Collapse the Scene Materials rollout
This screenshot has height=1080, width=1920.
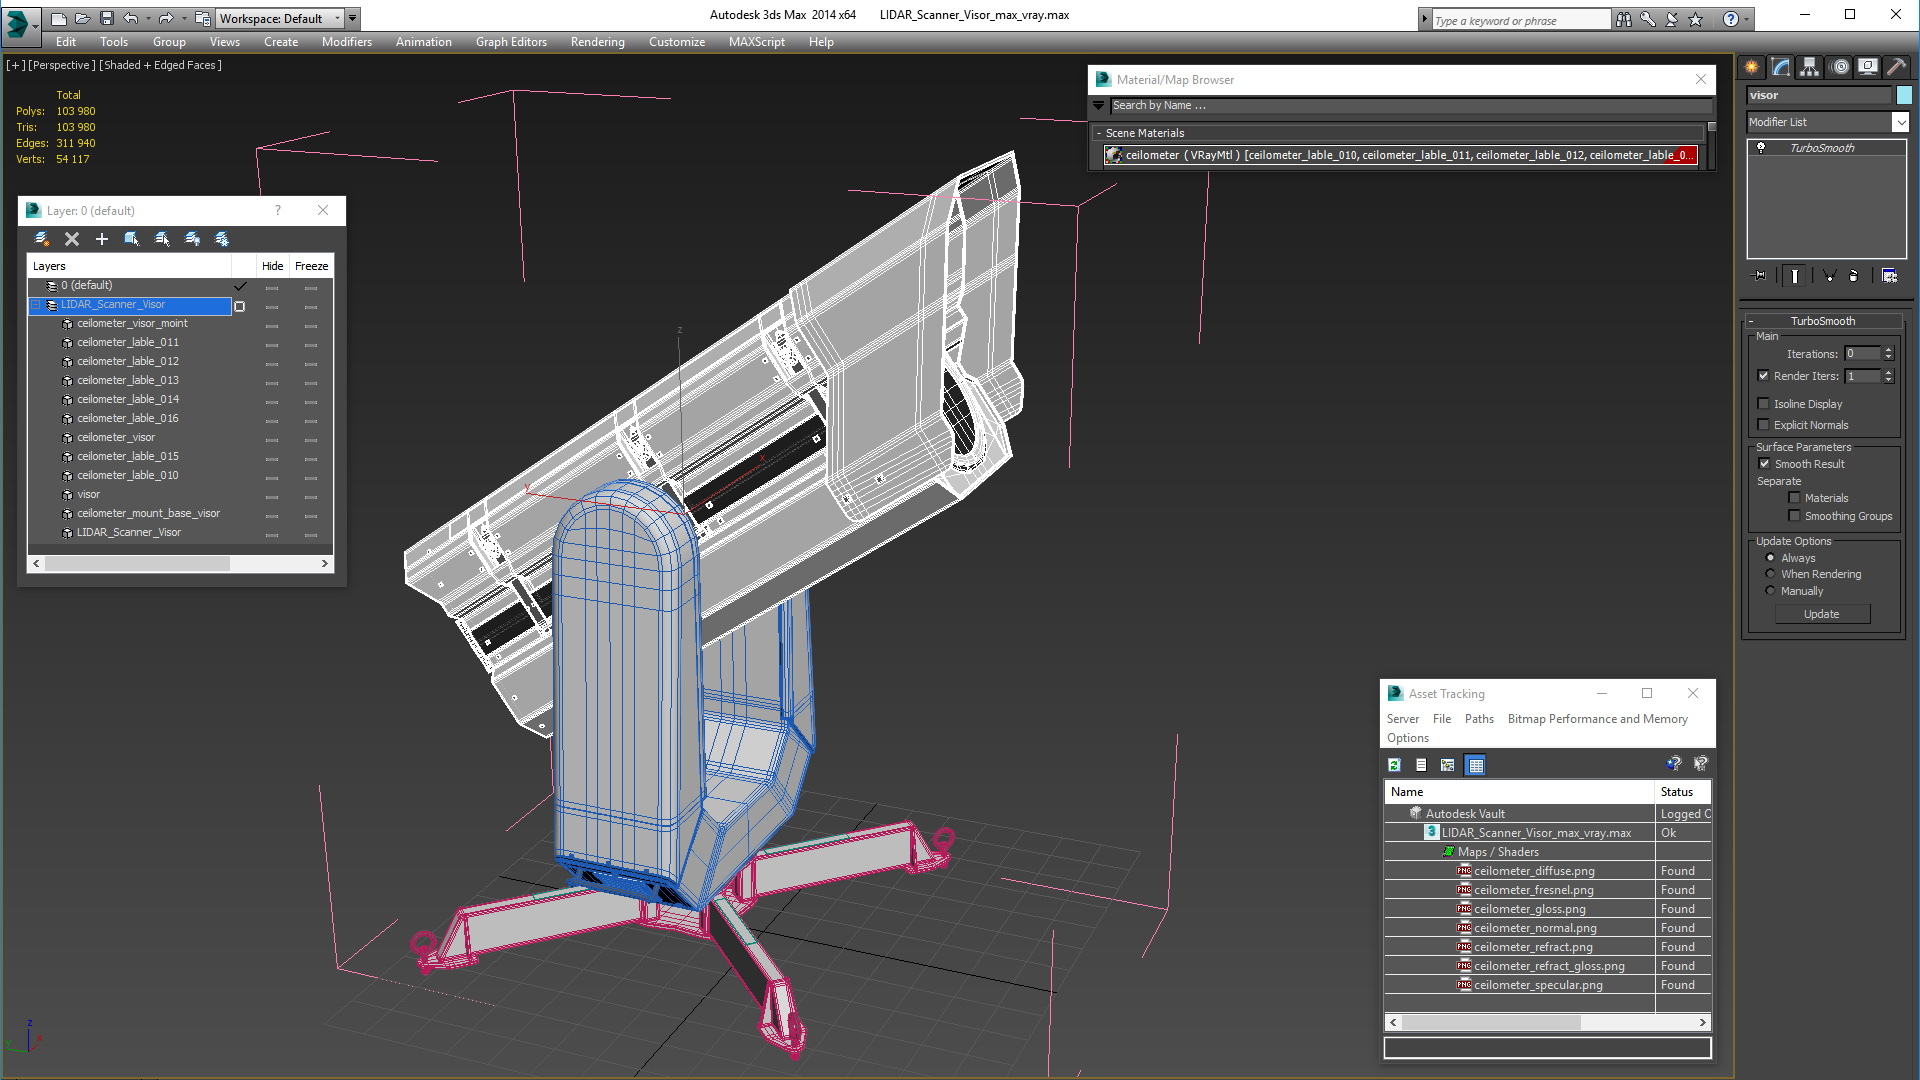click(1099, 133)
